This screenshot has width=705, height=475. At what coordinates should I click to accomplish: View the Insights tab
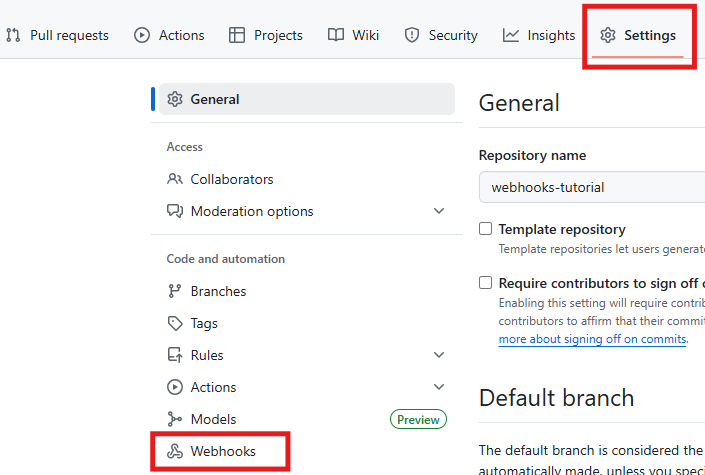coord(539,35)
